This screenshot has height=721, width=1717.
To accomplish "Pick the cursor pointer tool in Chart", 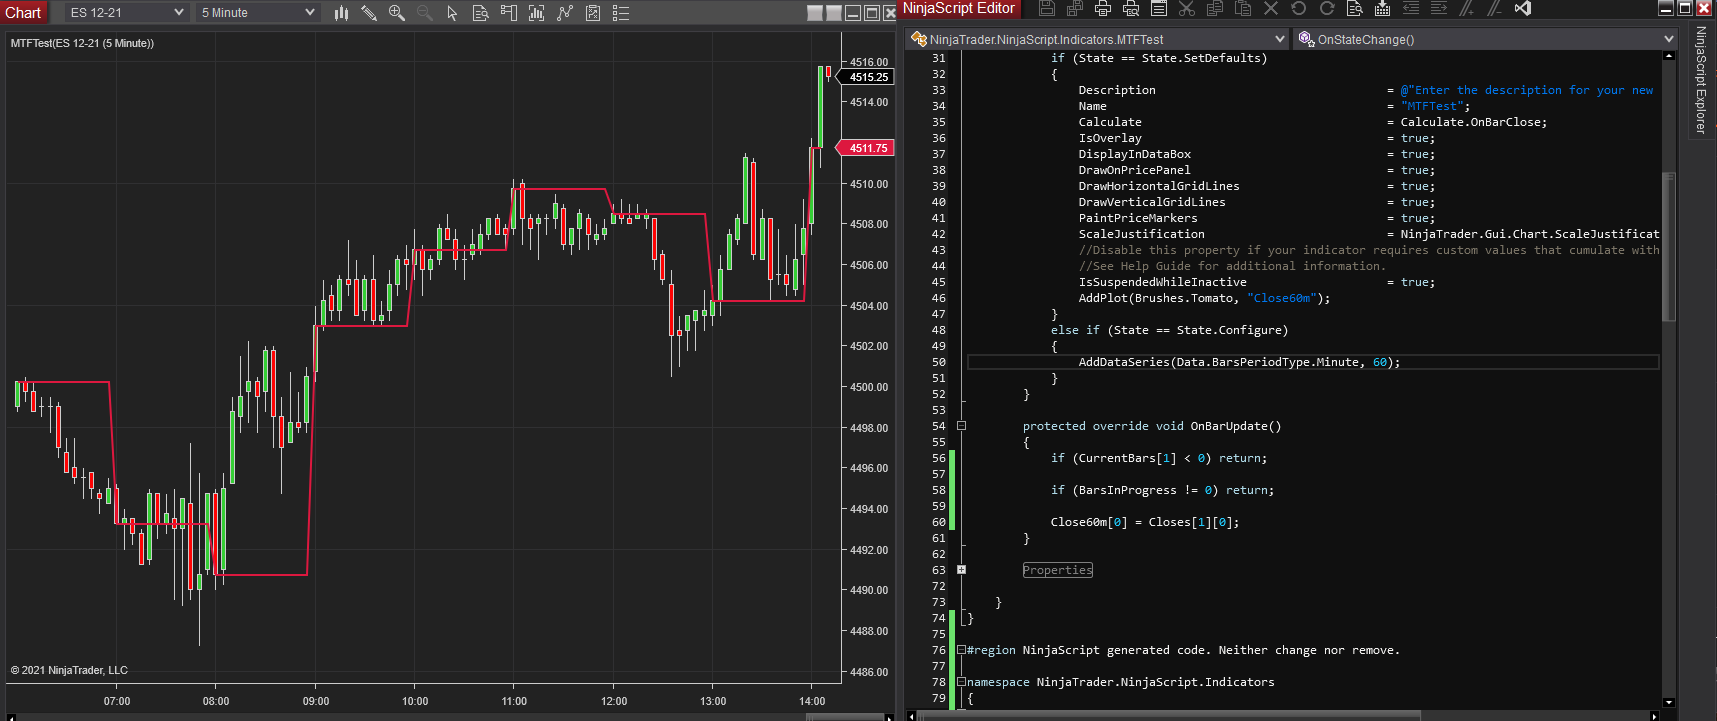I will coord(453,13).
